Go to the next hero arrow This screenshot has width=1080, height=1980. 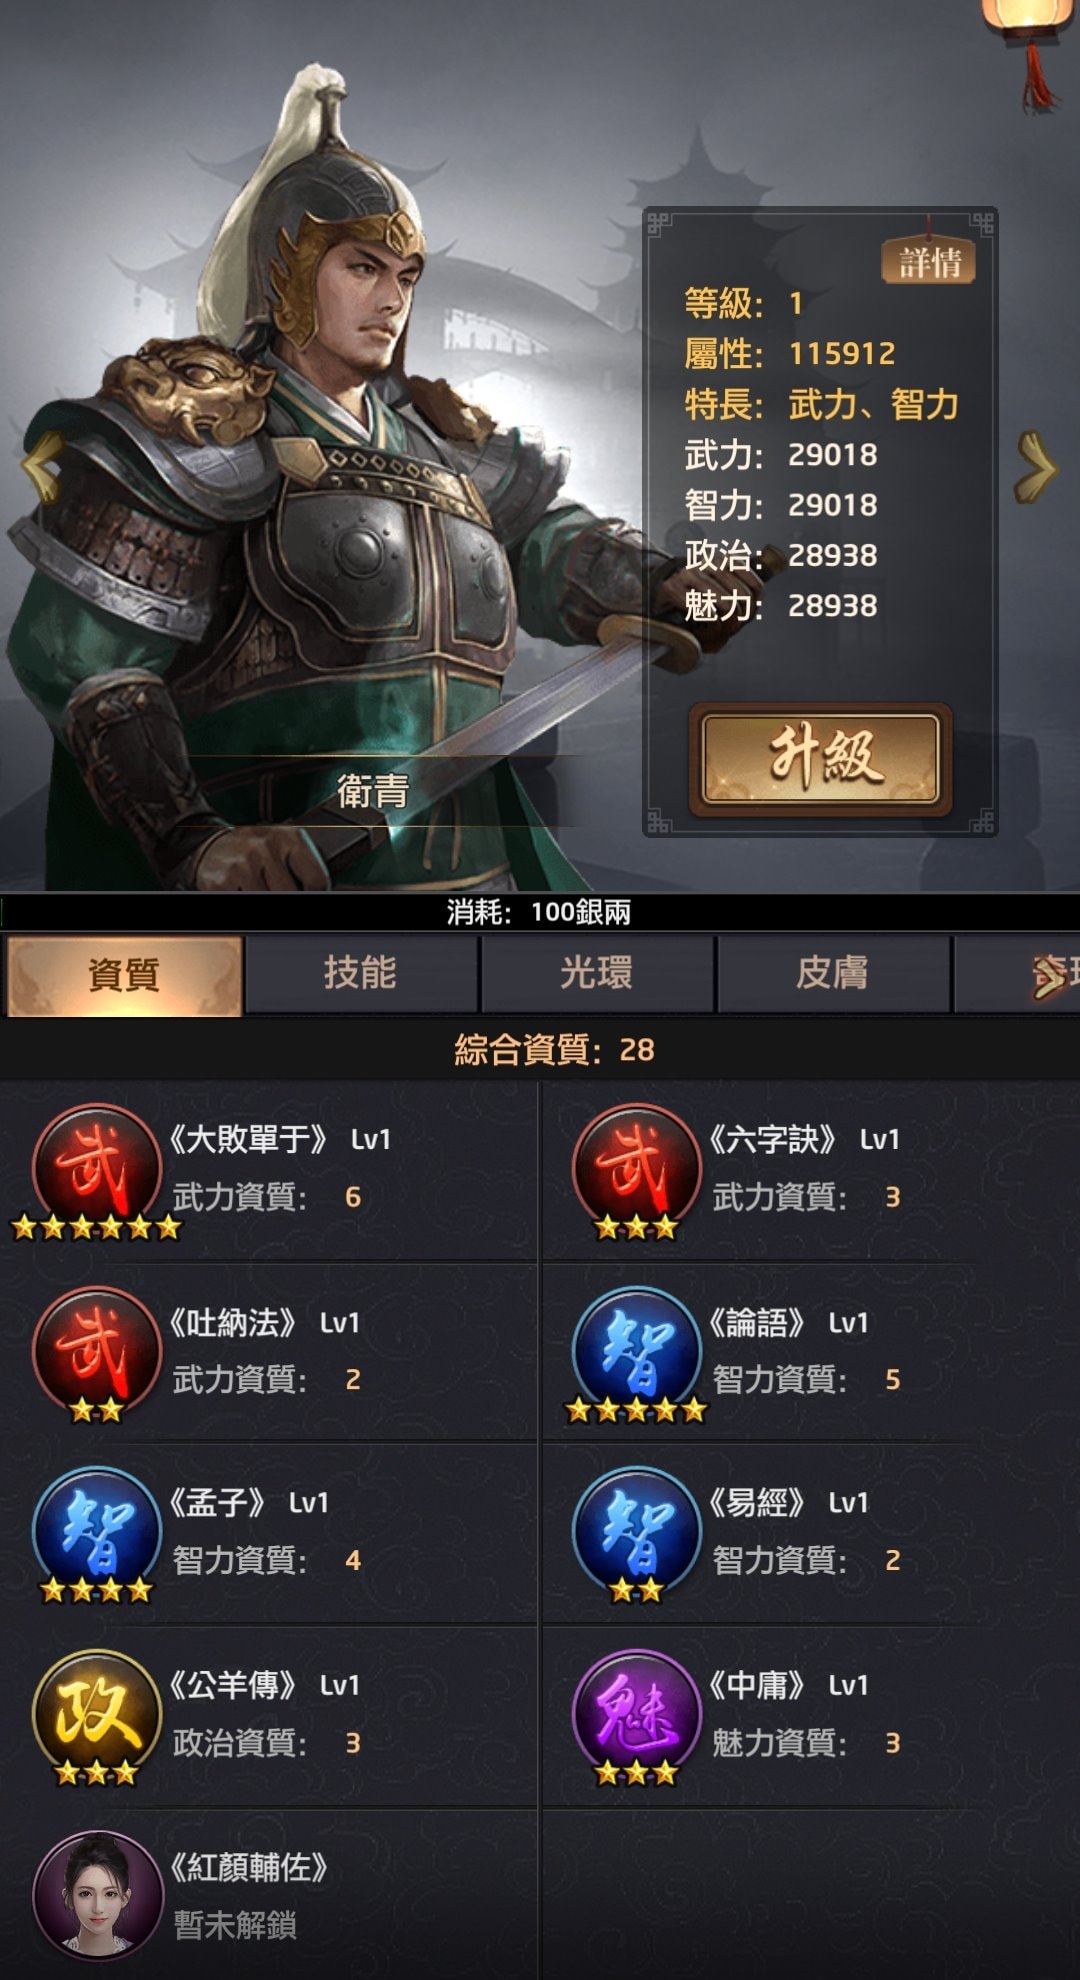click(1036, 467)
